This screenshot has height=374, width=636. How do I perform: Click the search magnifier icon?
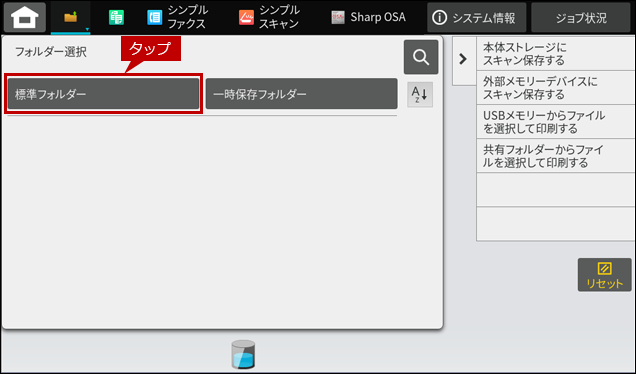[421, 57]
